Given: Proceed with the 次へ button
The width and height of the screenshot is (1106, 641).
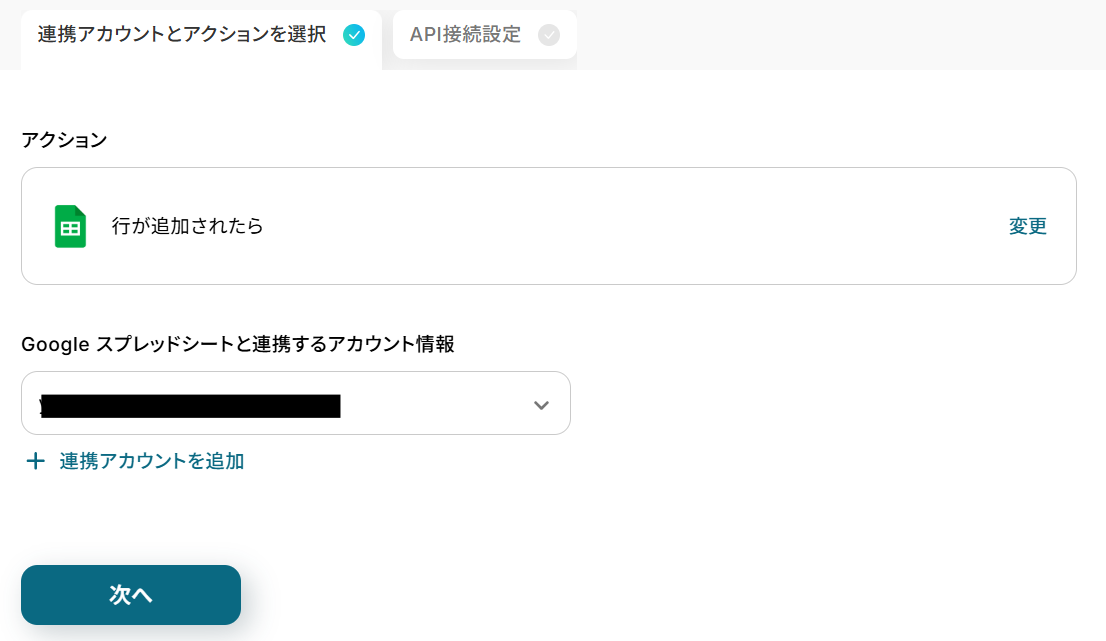Looking at the screenshot, I should click(131, 594).
